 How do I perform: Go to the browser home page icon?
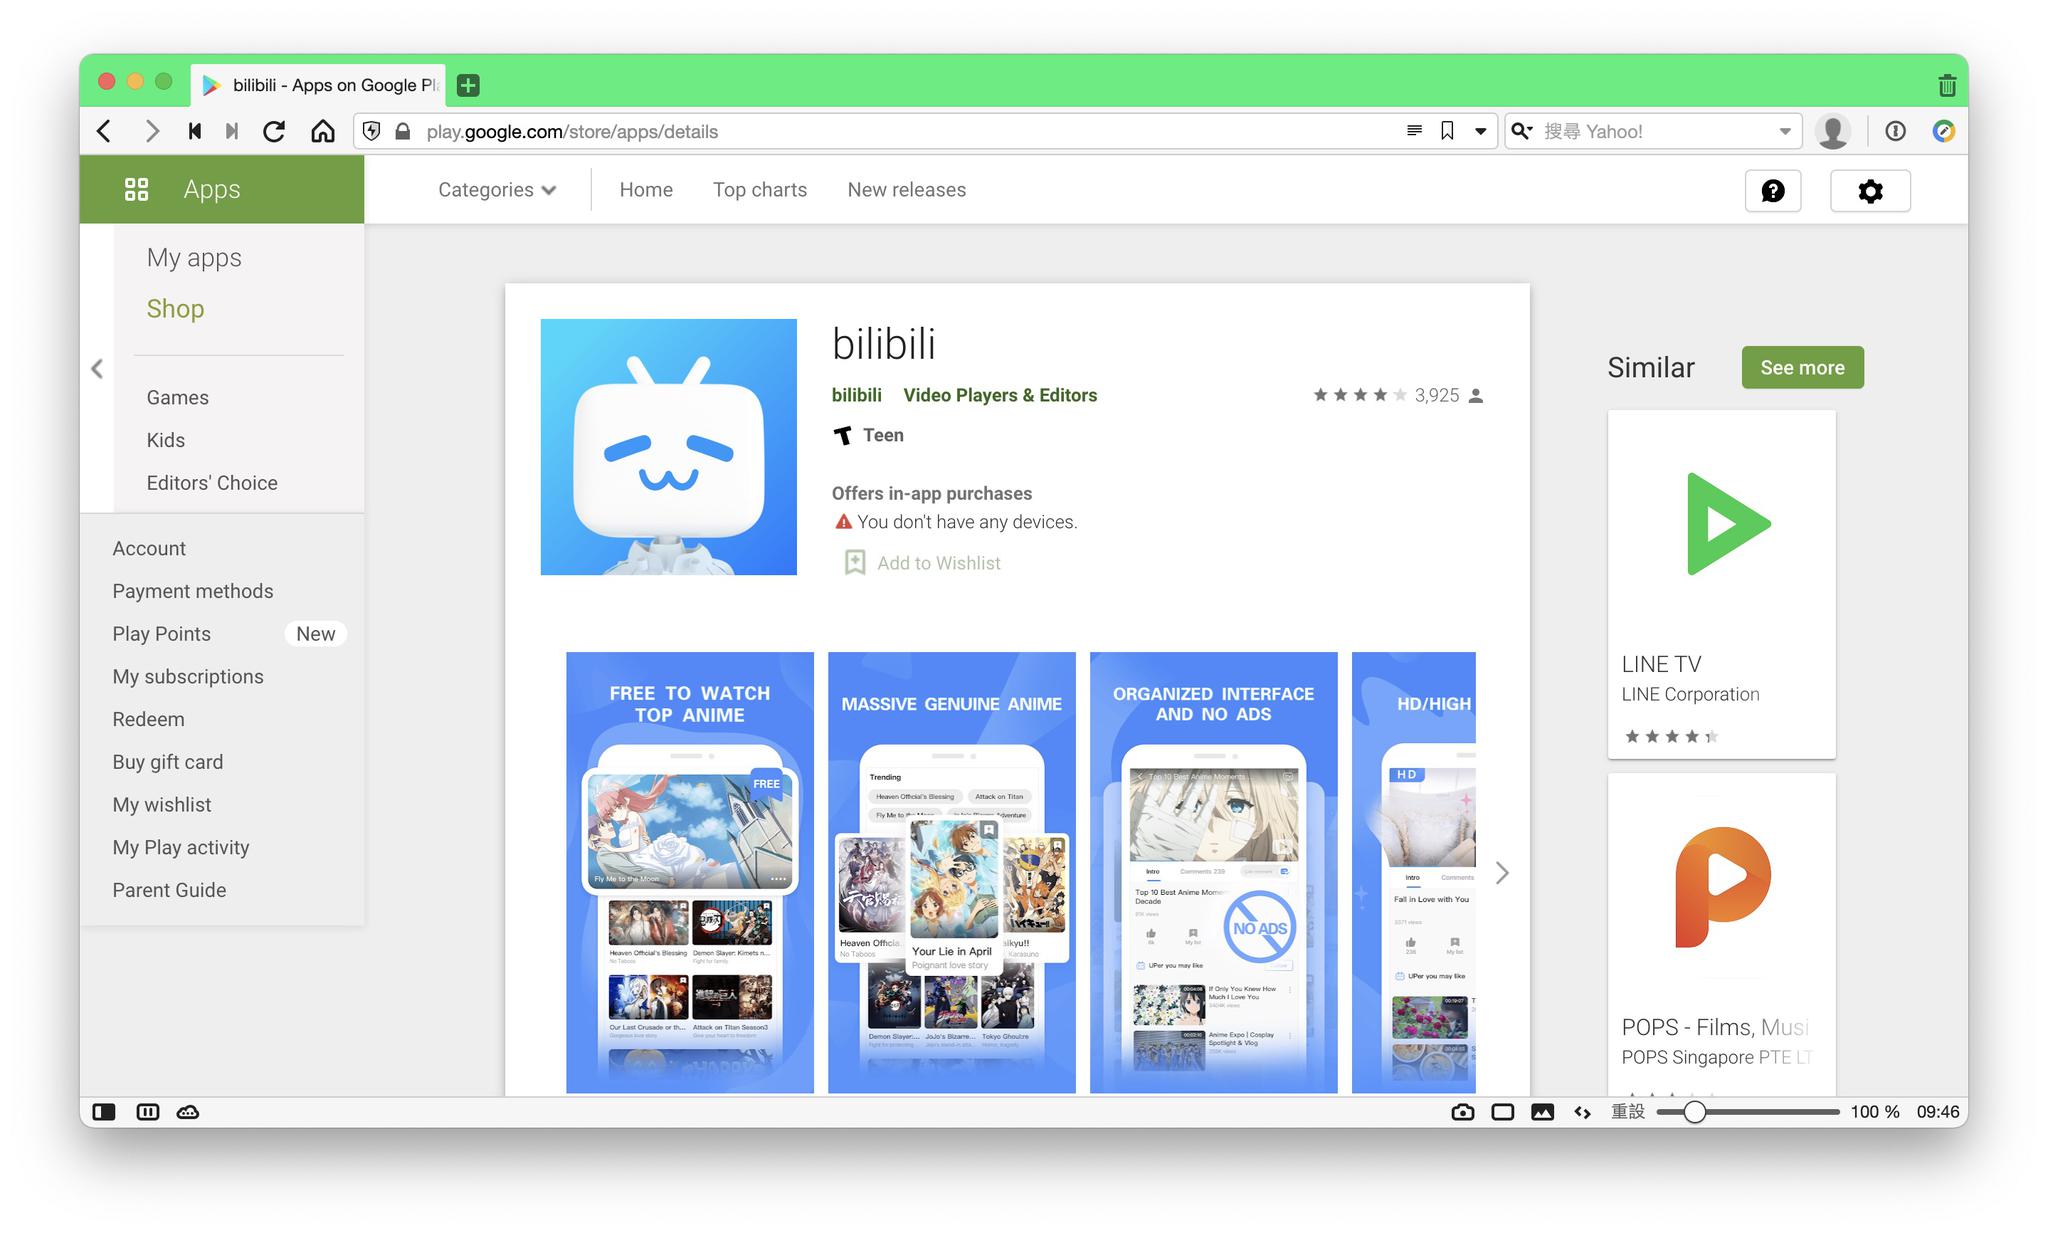[322, 131]
